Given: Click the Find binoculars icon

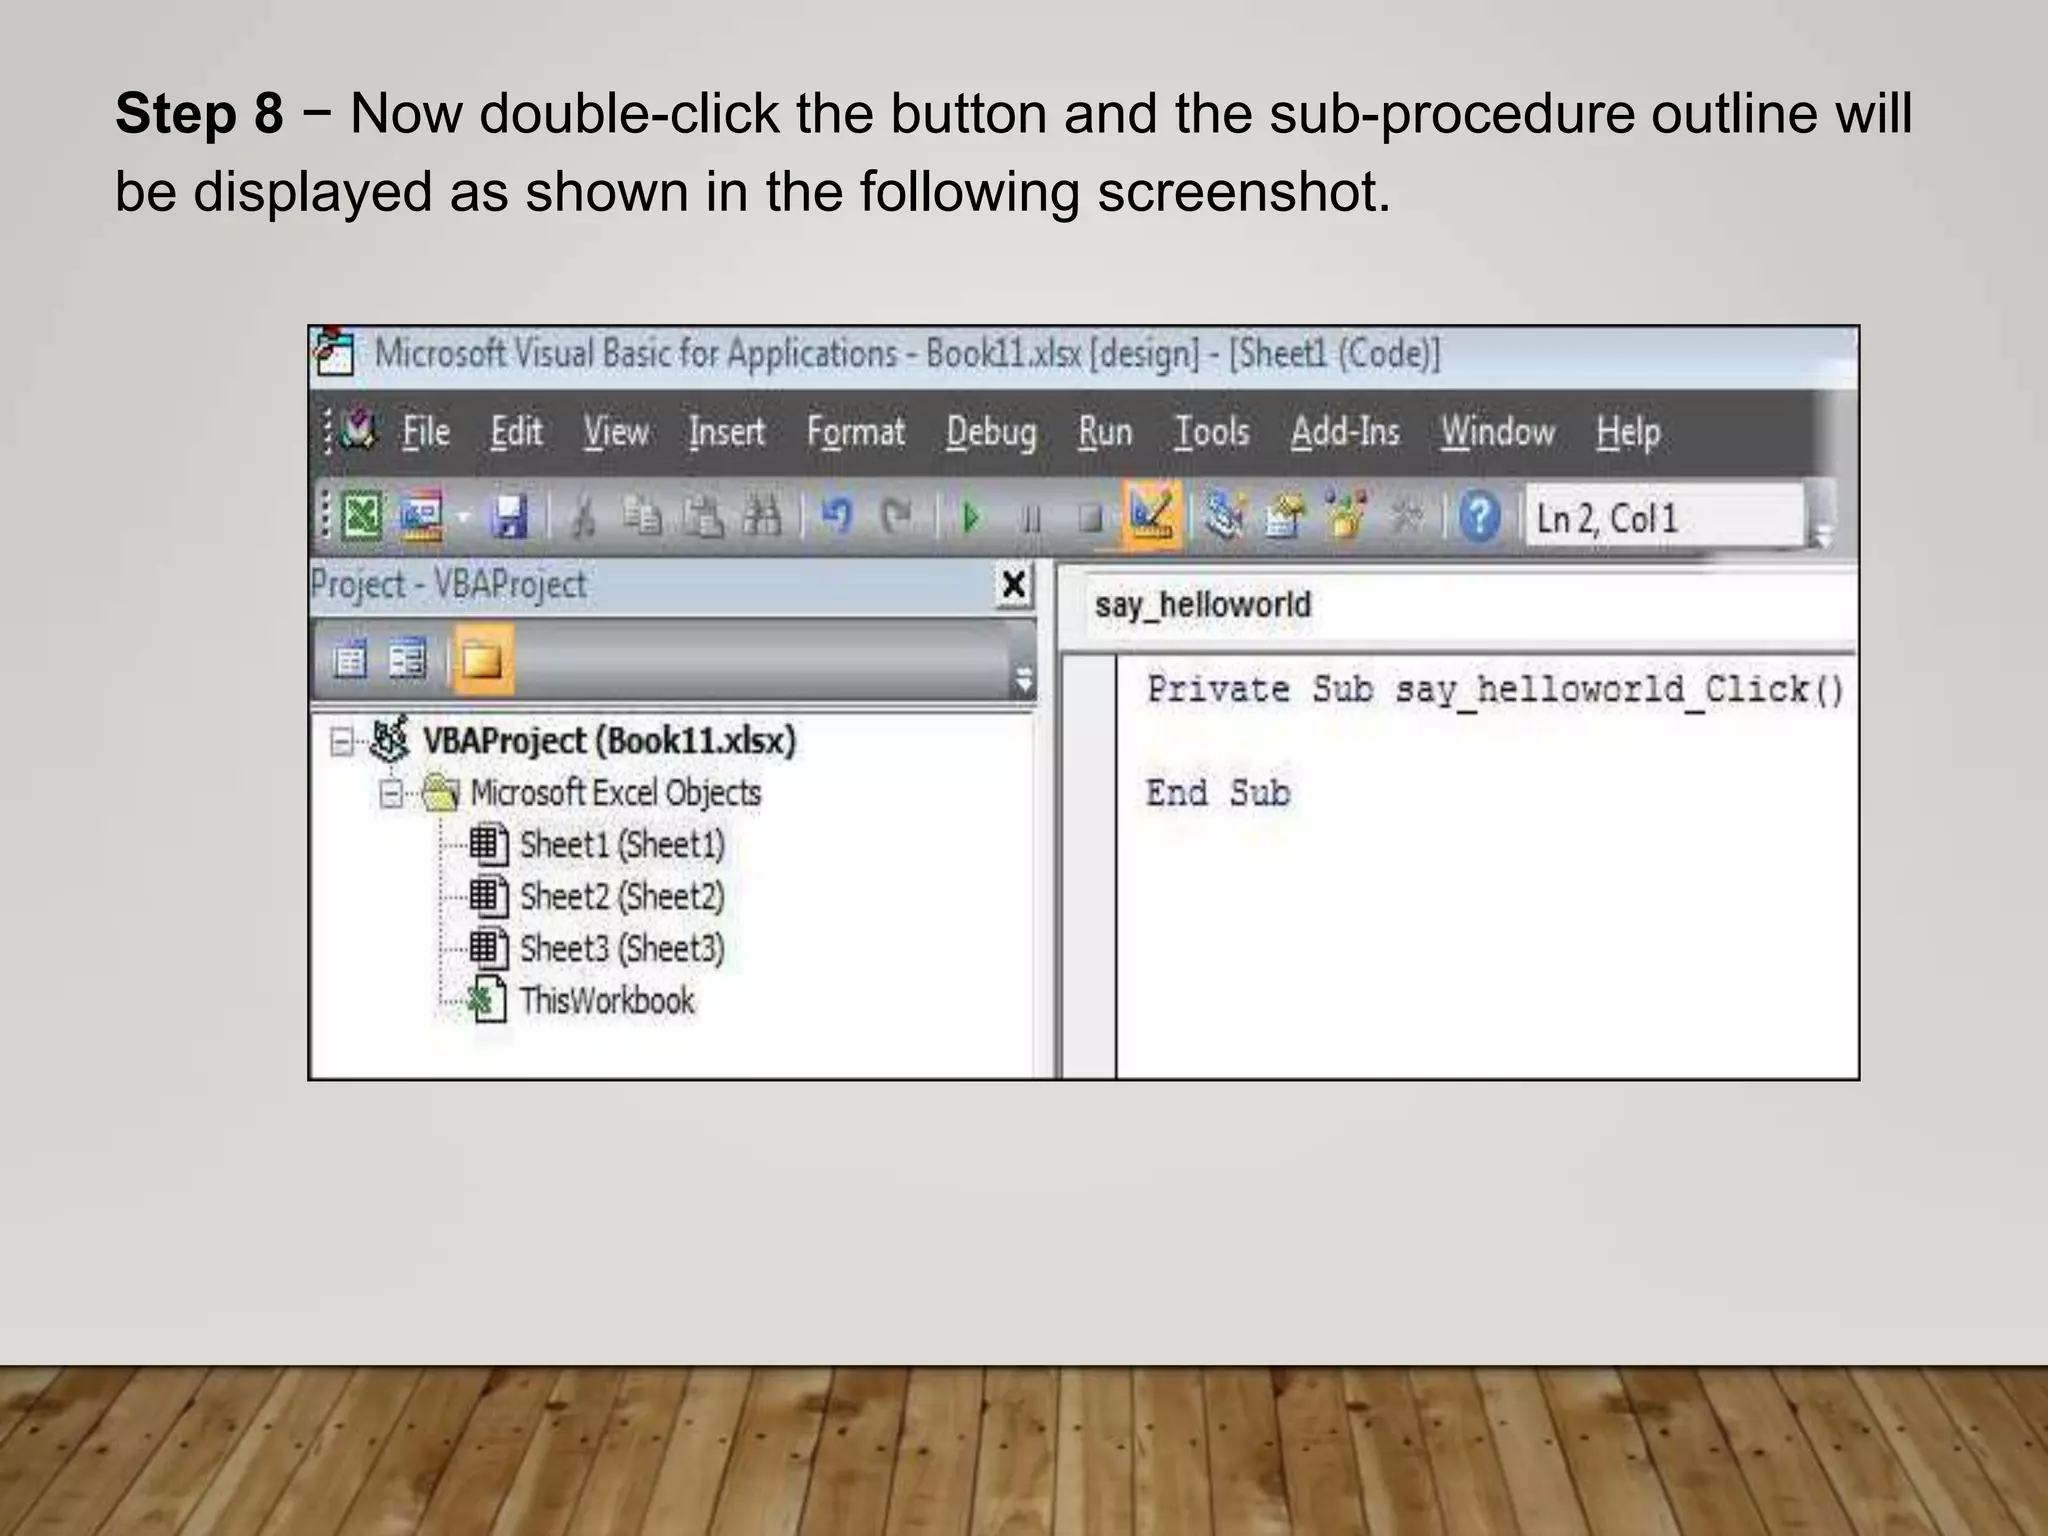Looking at the screenshot, I should tap(762, 517).
